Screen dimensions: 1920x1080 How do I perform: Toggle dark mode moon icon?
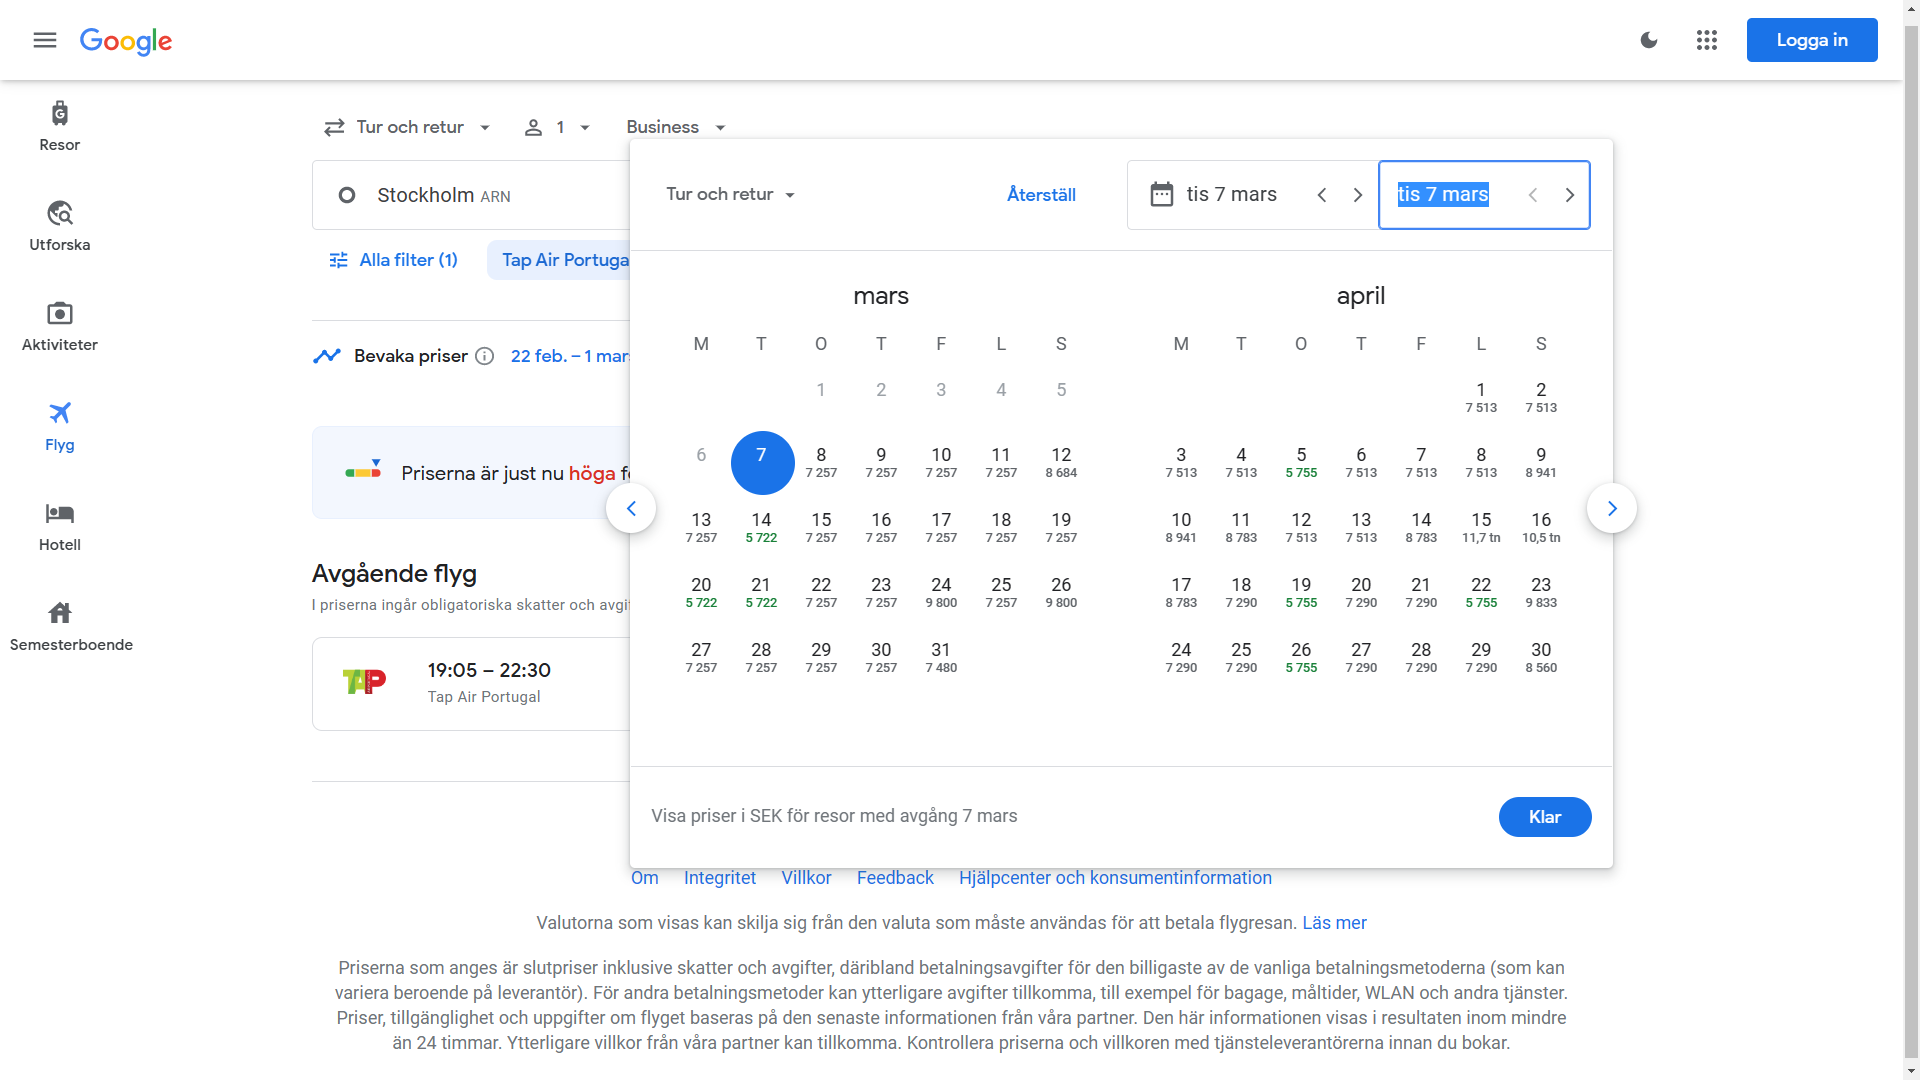click(1649, 40)
